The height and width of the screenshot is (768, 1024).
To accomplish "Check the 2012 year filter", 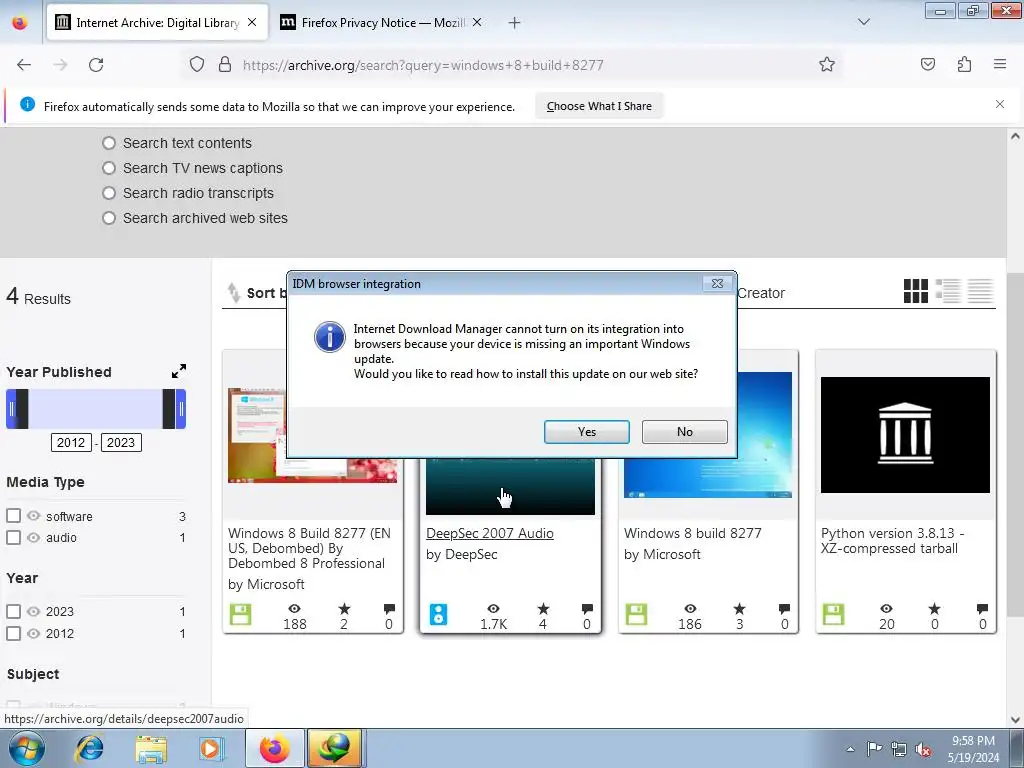I will (13, 633).
